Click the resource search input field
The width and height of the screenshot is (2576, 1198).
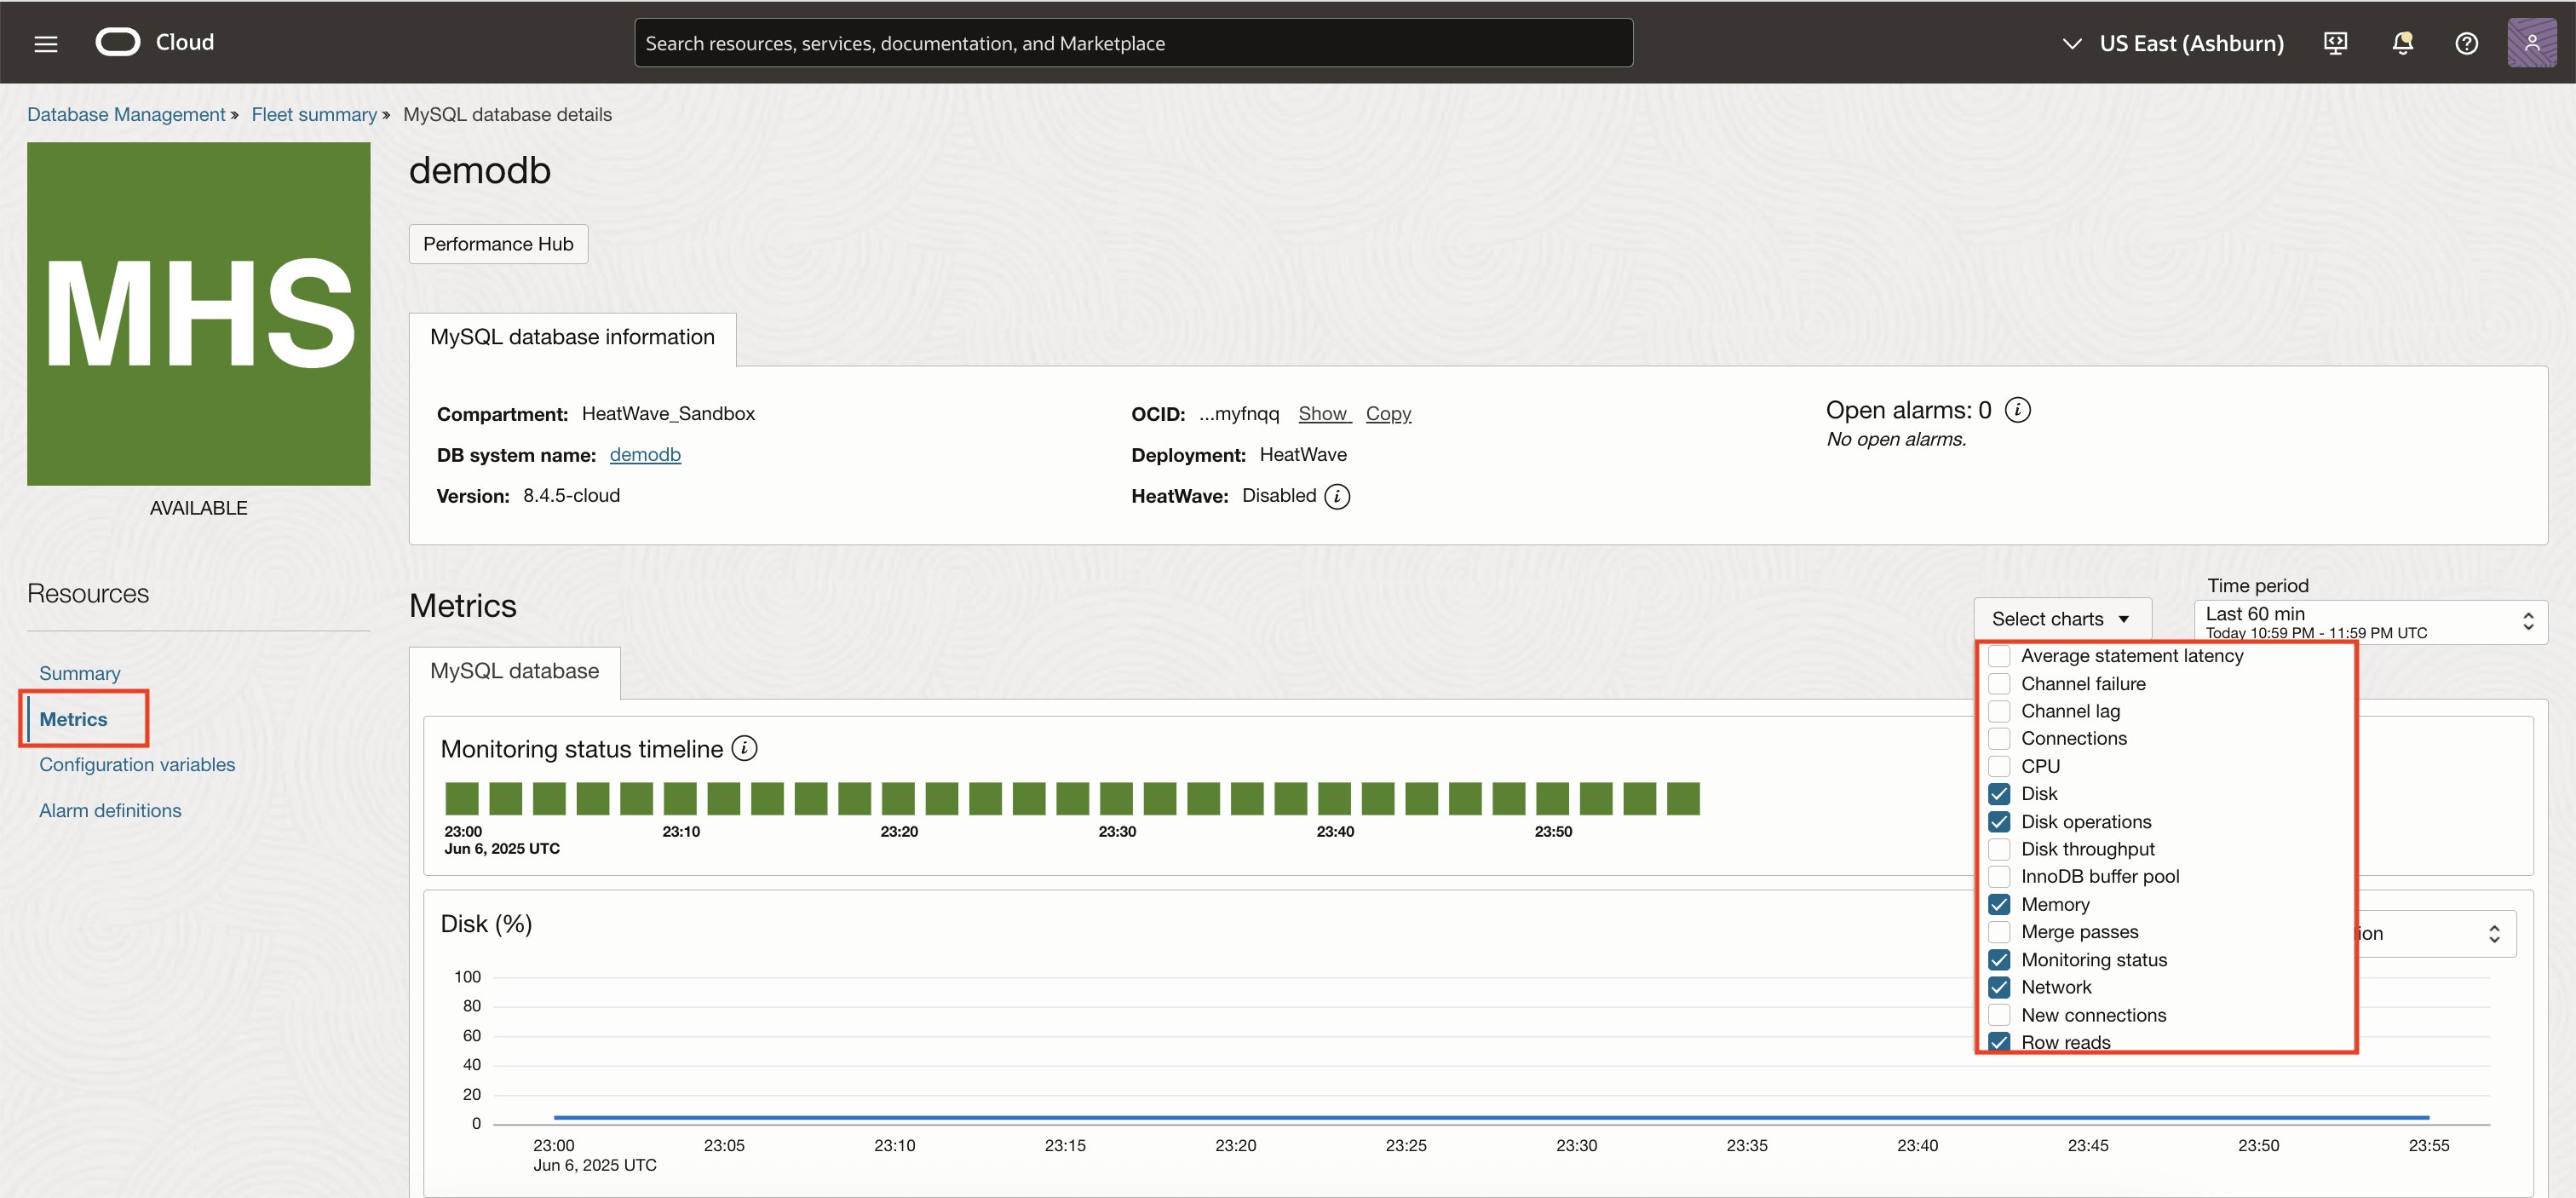click(1133, 42)
